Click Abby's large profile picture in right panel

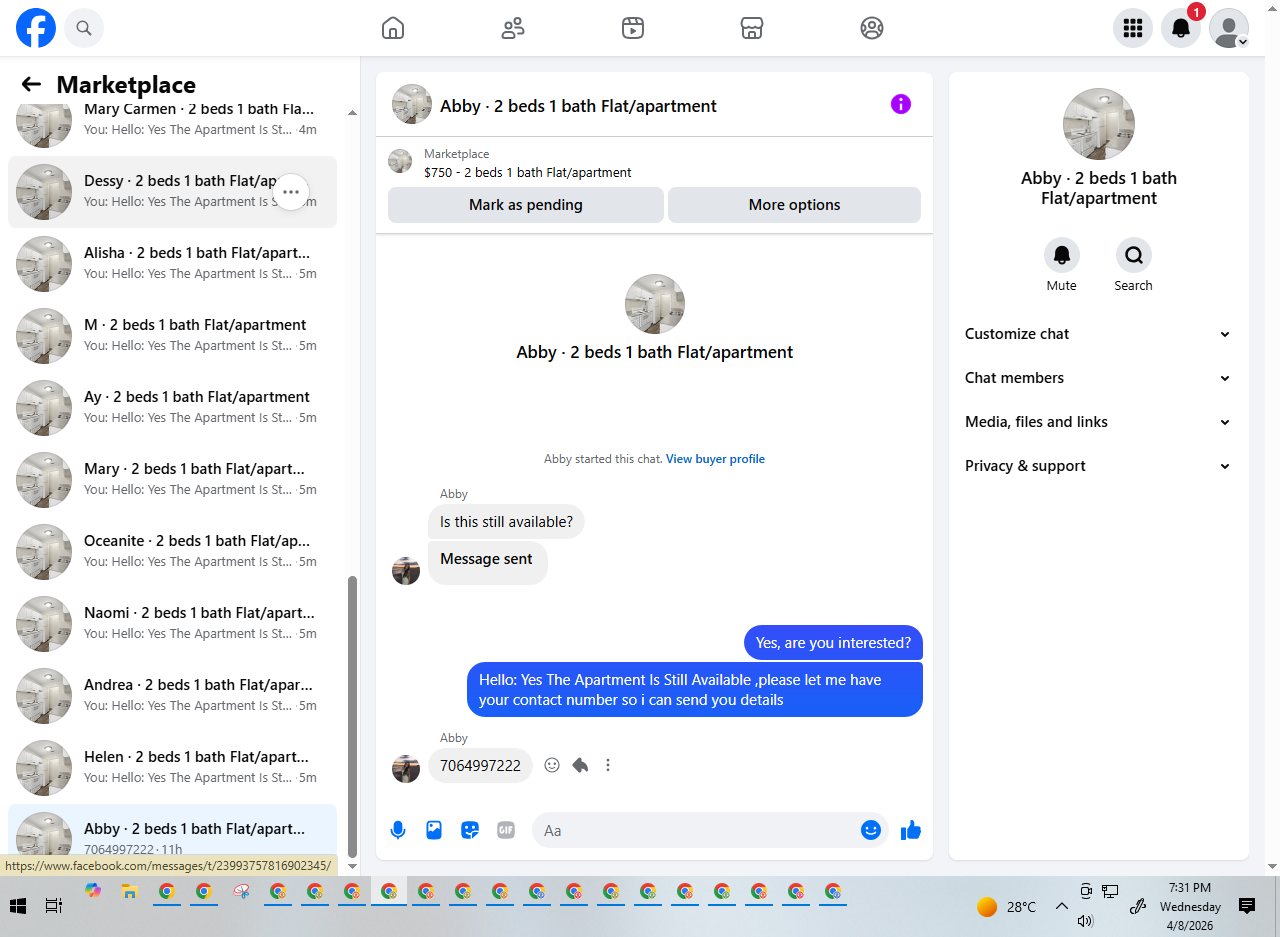[1099, 124]
